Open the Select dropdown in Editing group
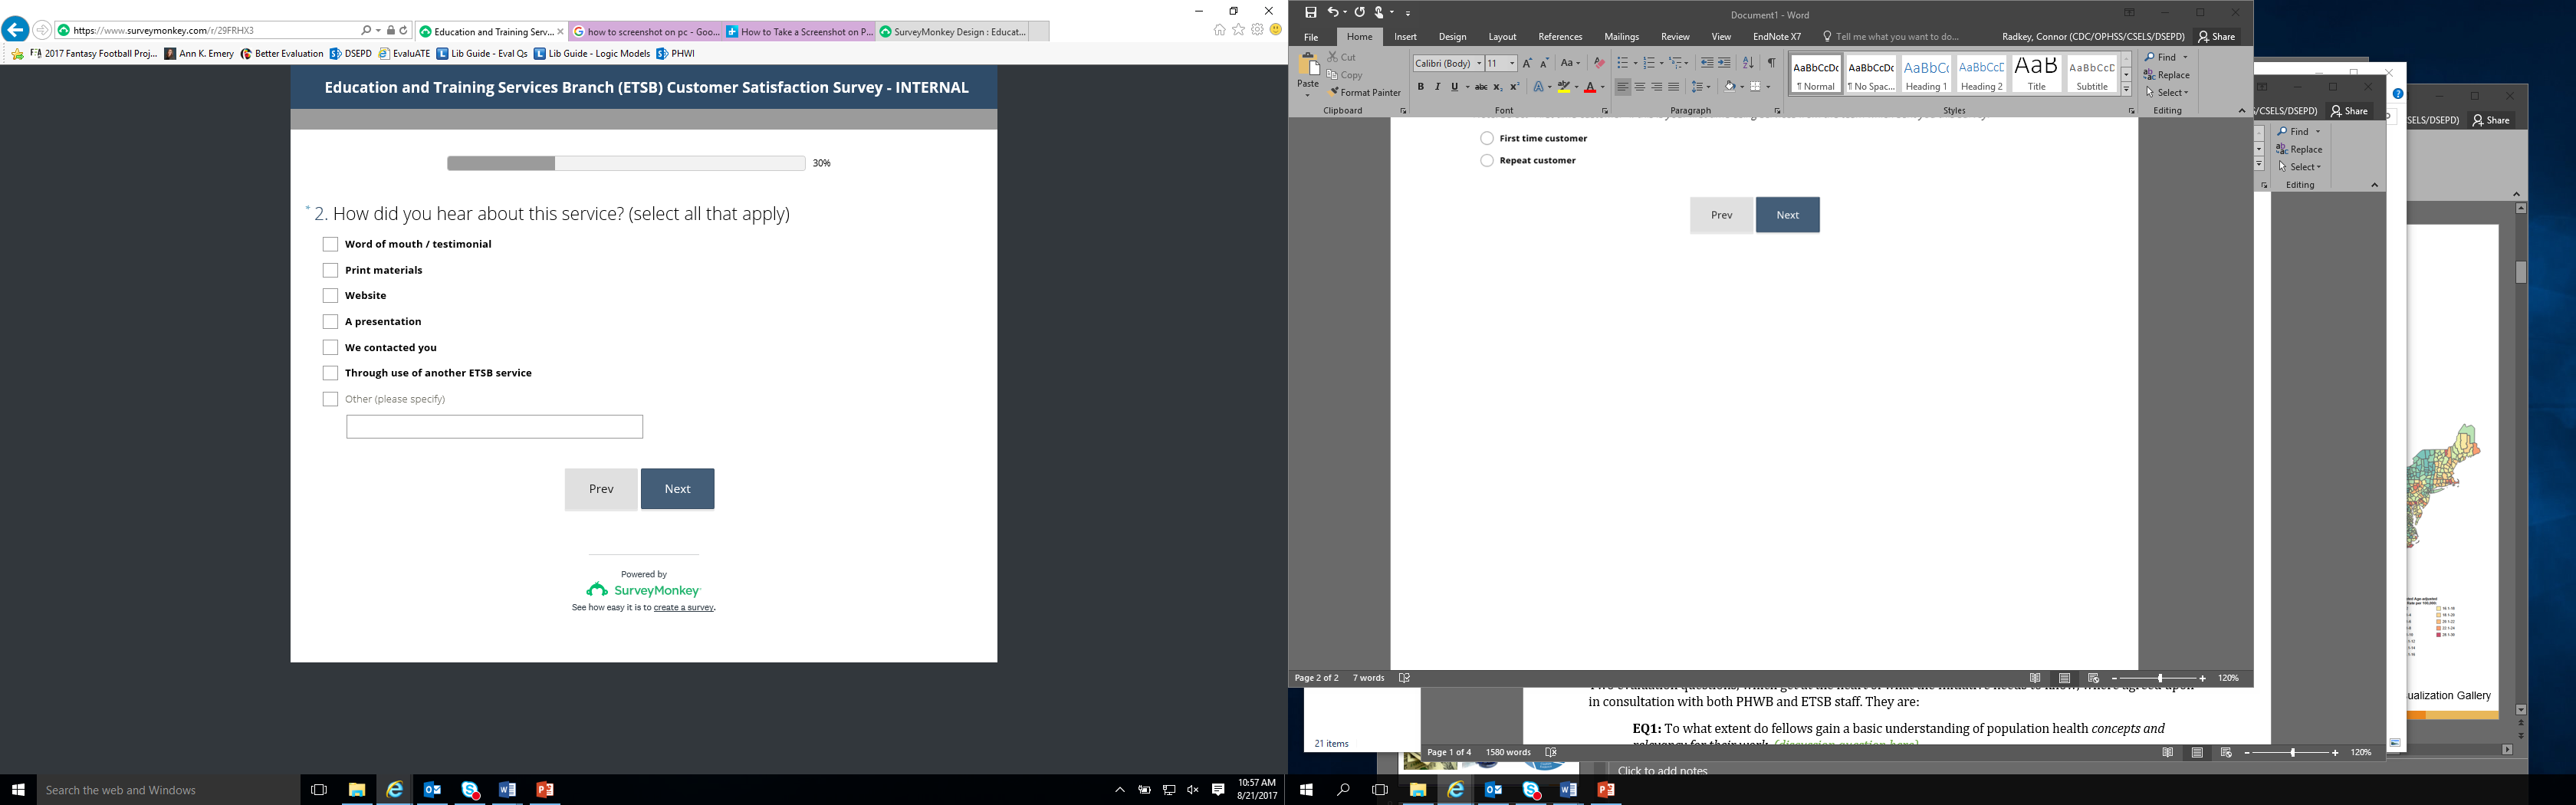This screenshot has height=805, width=2576. 2167,93
